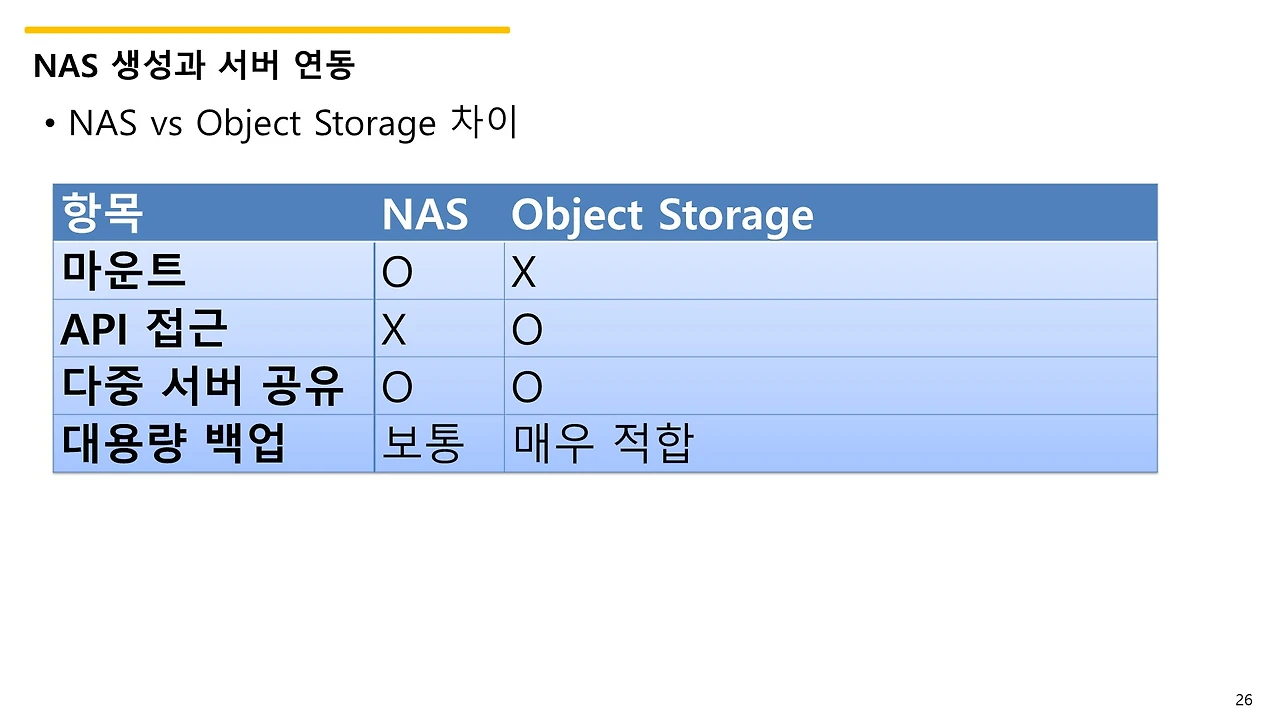Click the O in NAS 마운트 cell
The height and width of the screenshot is (720, 1280).
point(397,273)
